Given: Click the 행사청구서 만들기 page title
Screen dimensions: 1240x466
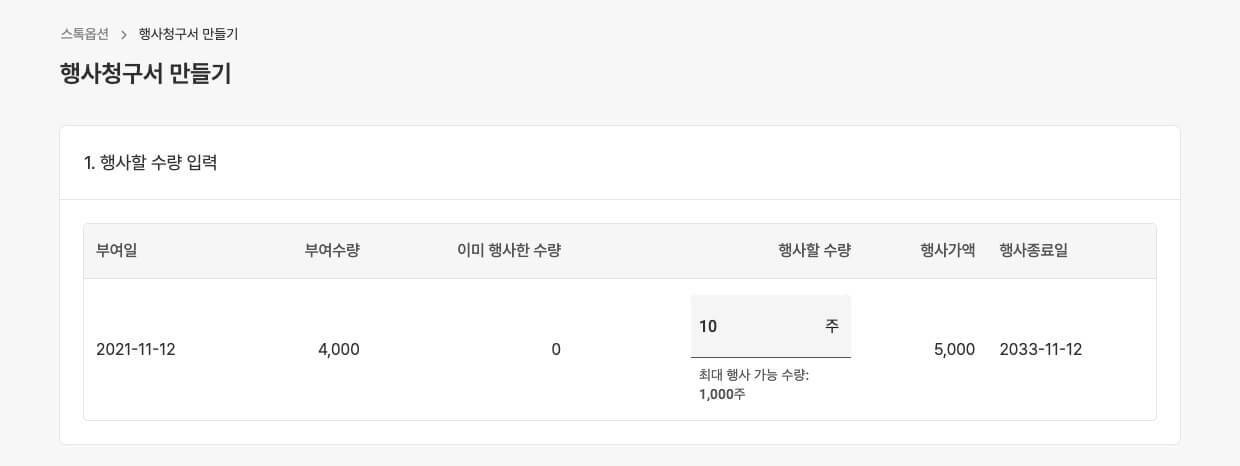Looking at the screenshot, I should [145, 73].
